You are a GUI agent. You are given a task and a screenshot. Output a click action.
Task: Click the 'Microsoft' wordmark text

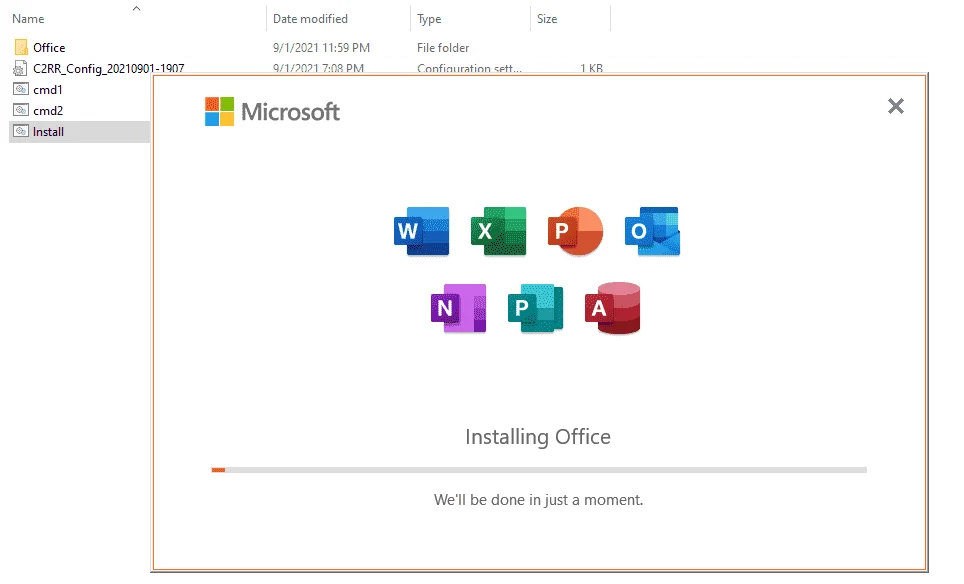tap(290, 112)
